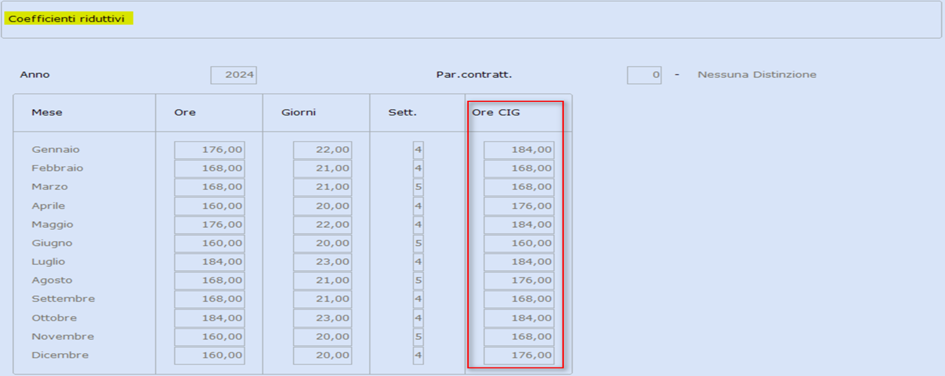Click the Par.contratt. field showing 0

click(644, 75)
